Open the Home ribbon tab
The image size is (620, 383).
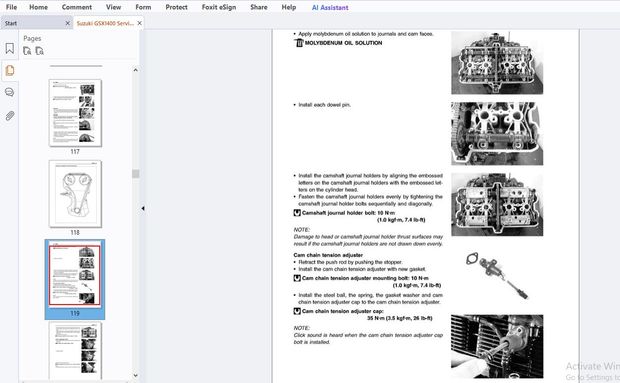point(38,7)
